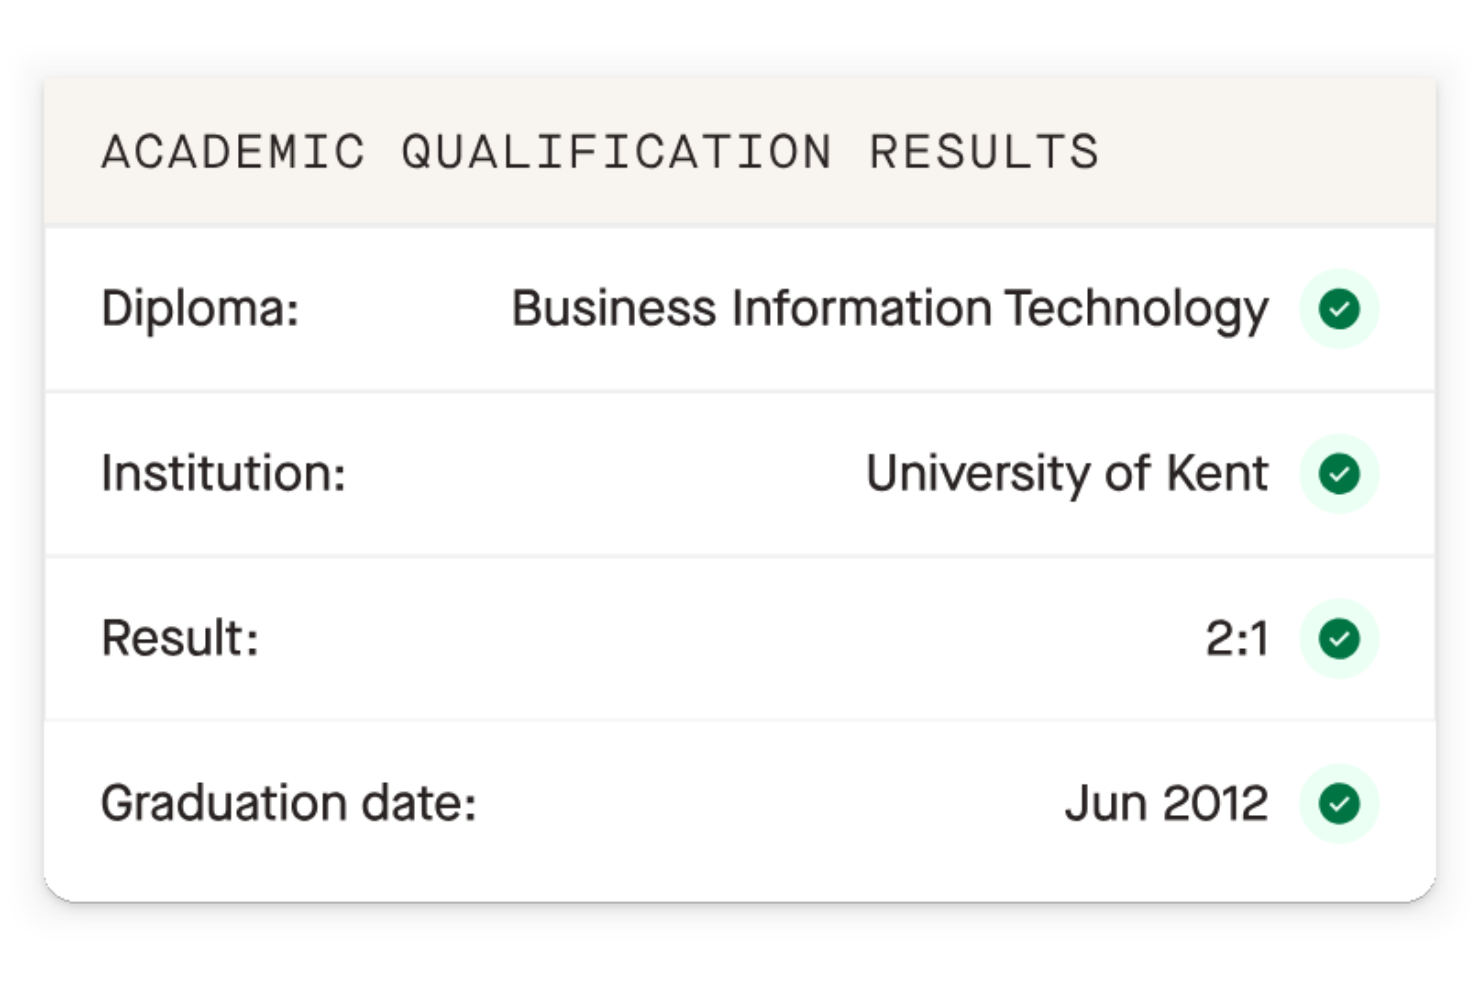1480x987 pixels.
Task: Click the word "RESULTS" in the header
Action: [x=984, y=153]
